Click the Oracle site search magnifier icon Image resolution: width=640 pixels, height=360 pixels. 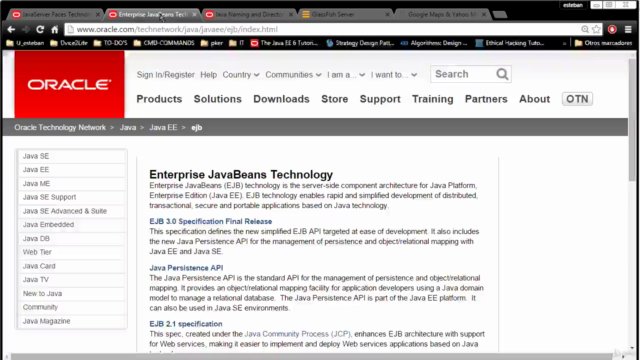(502, 74)
